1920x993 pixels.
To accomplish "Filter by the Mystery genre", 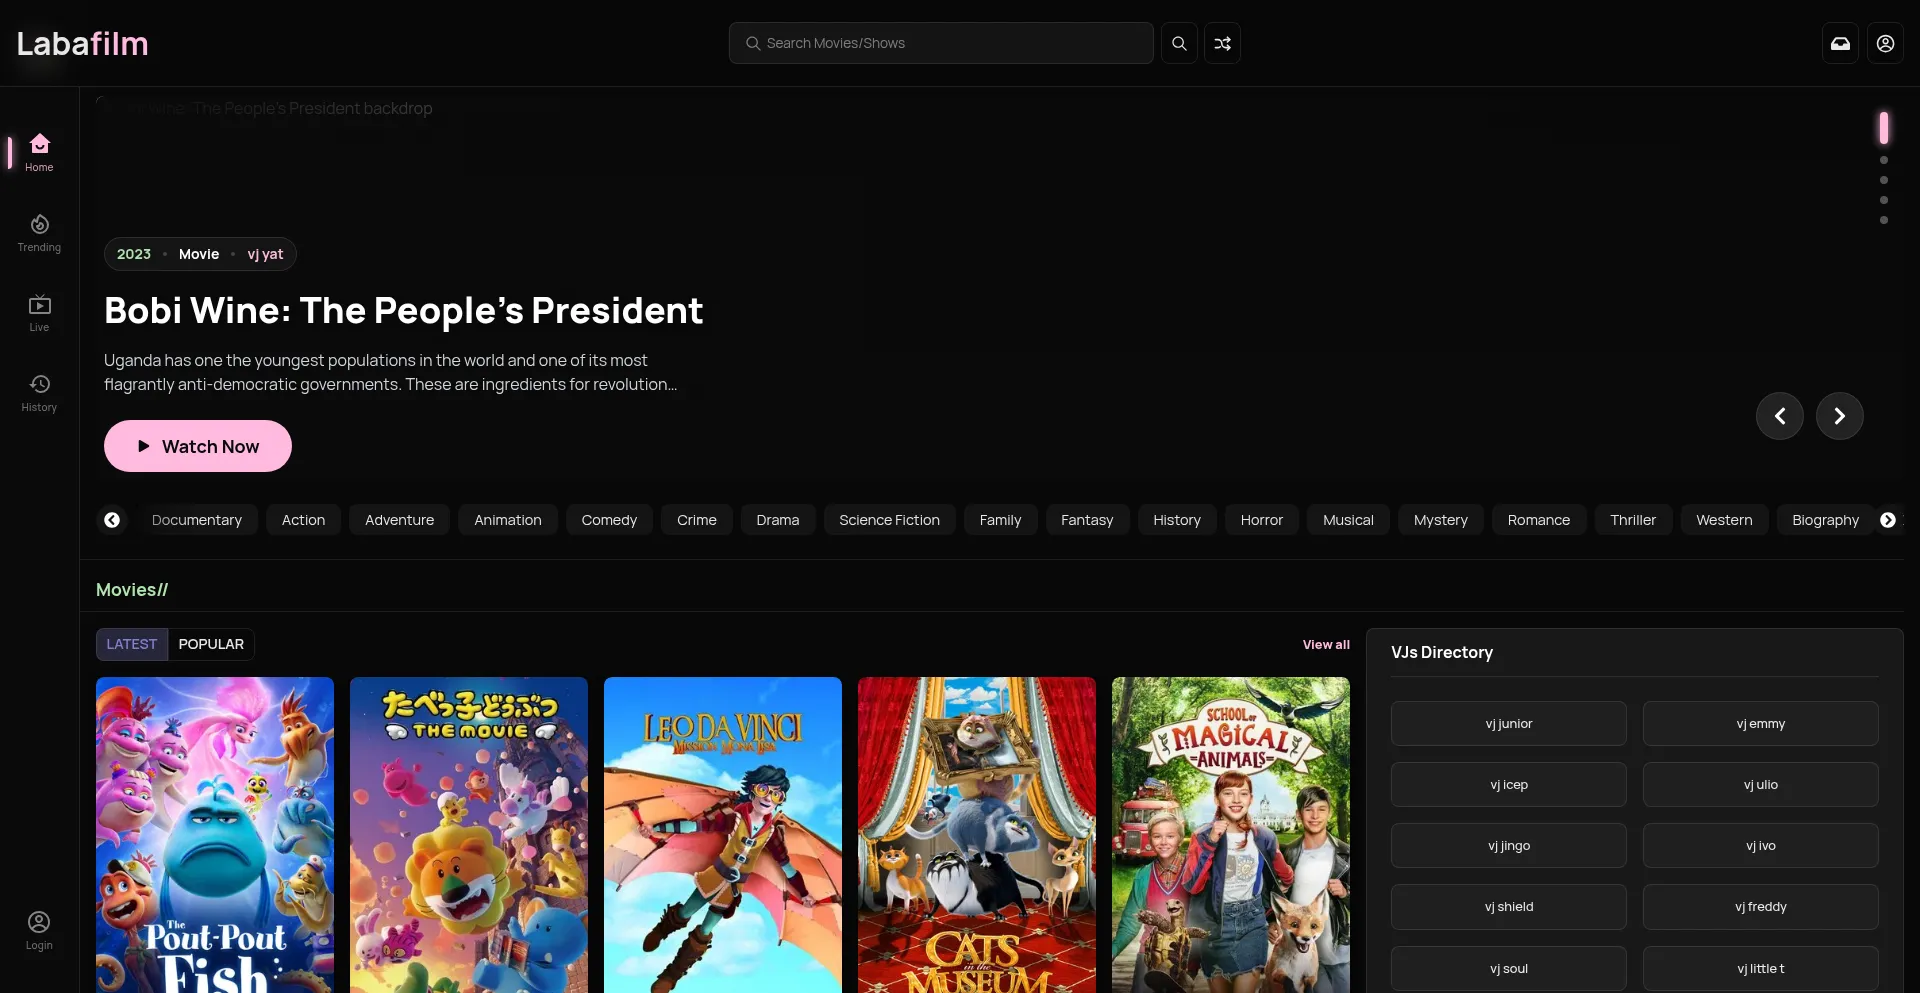I will point(1441,520).
